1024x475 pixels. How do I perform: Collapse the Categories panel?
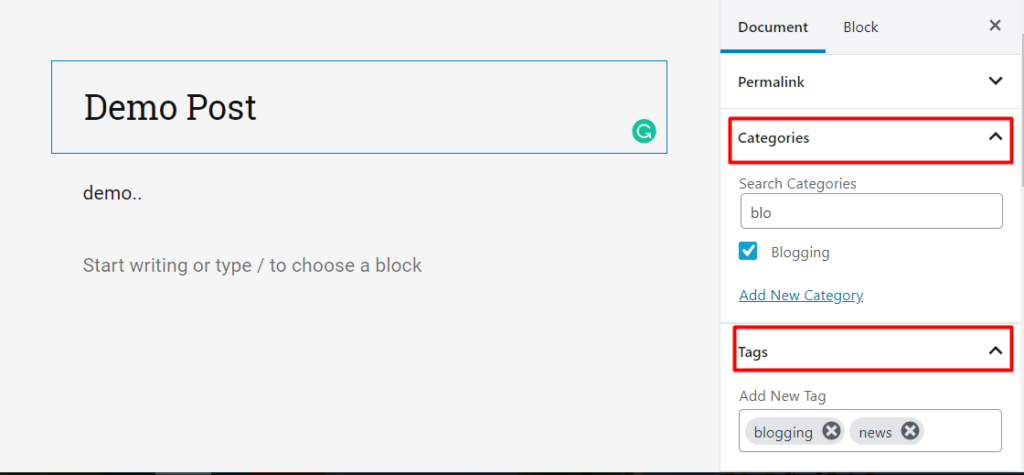[995, 137]
